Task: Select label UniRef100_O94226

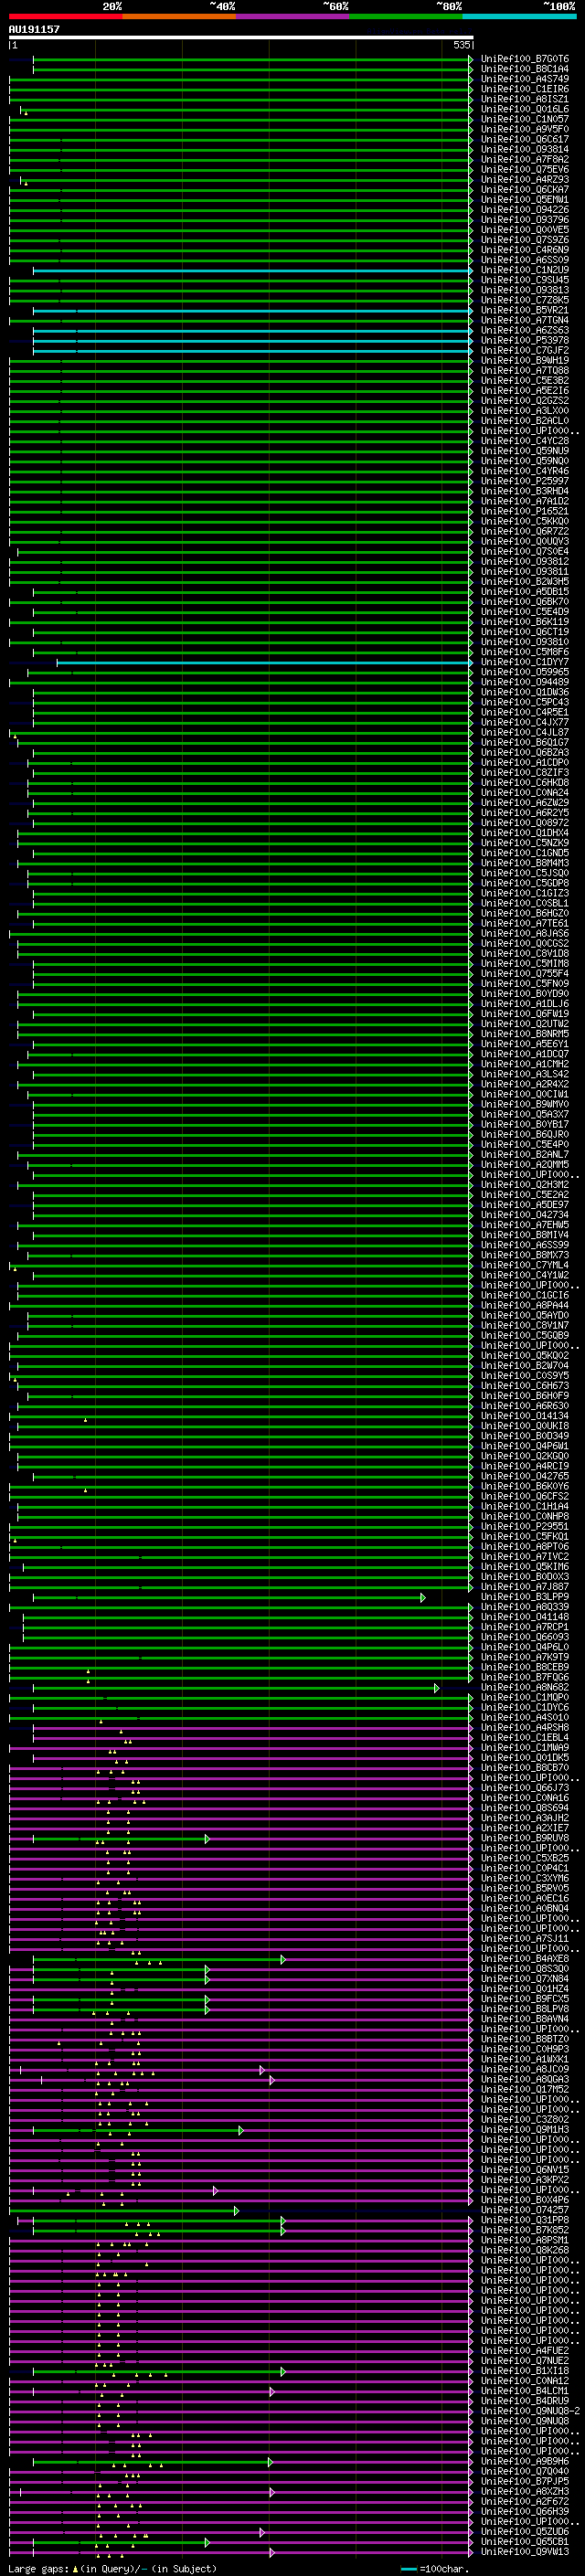Action: [524, 210]
